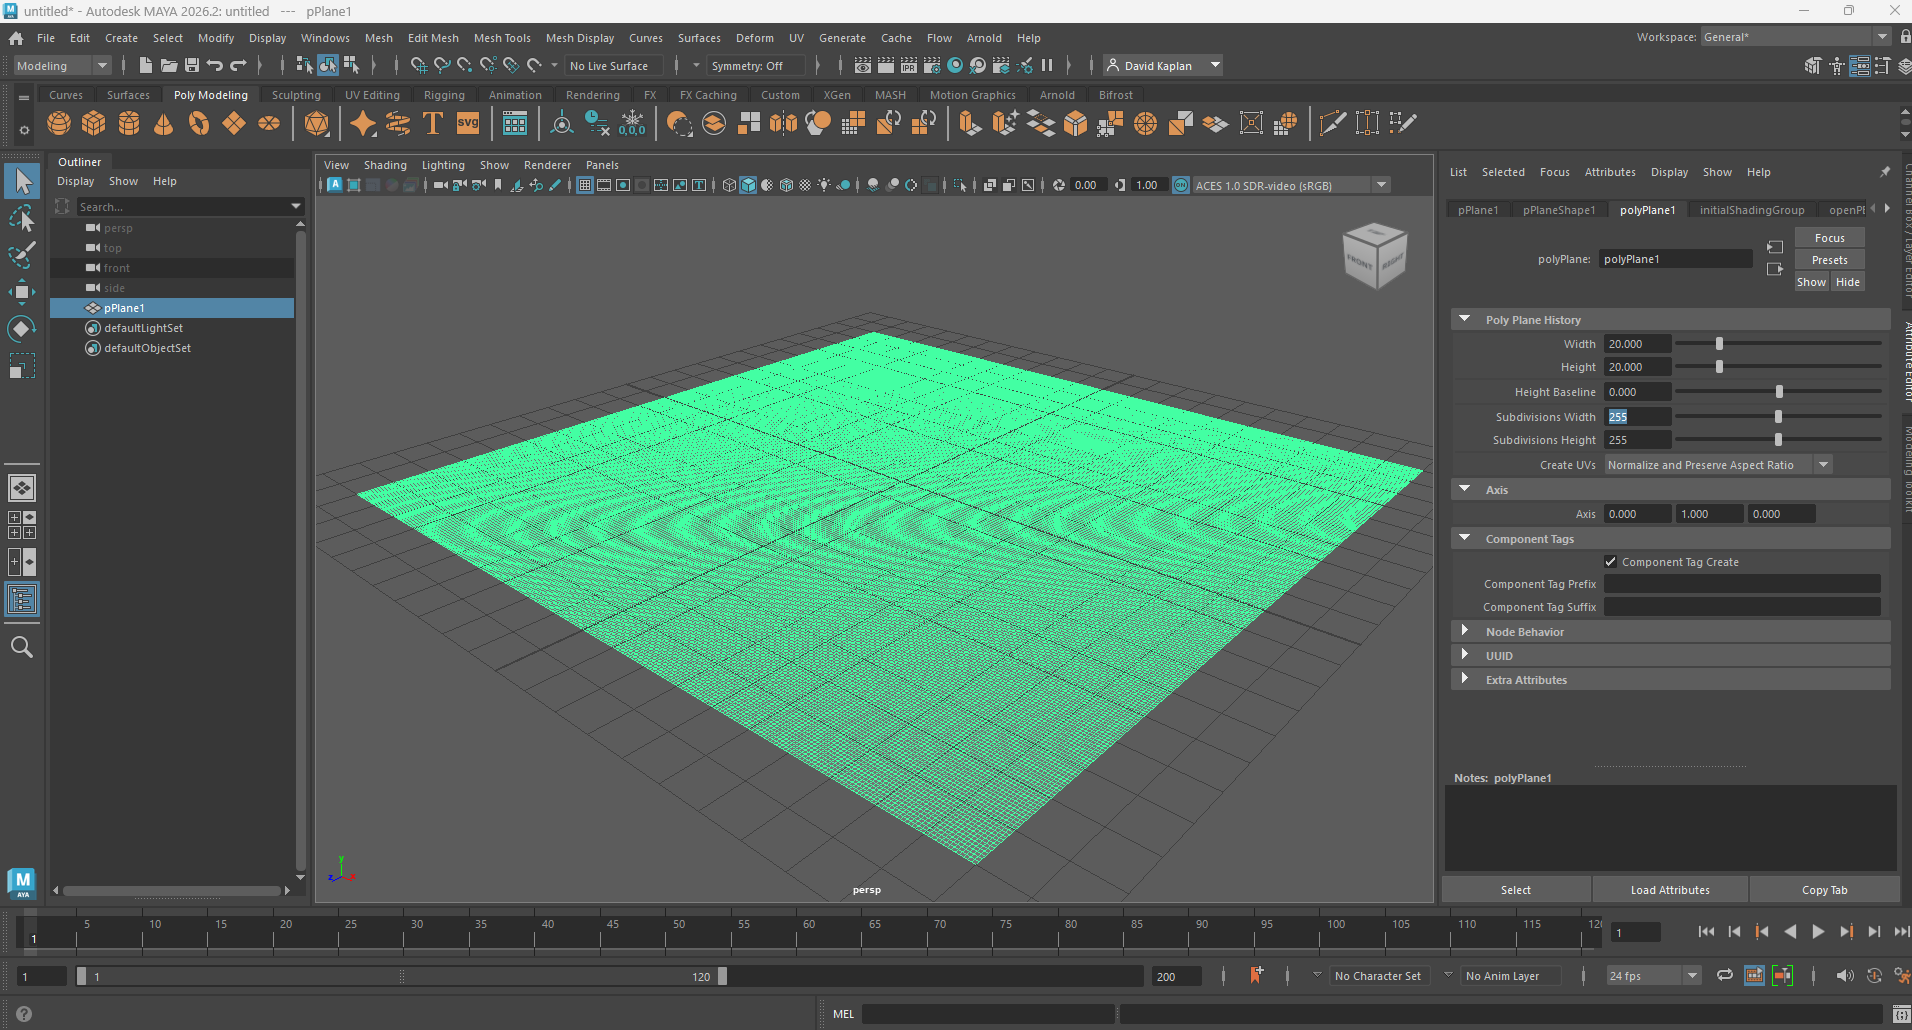Toggle audio mute speaker icon
This screenshot has width=1912, height=1030.
coord(1845,976)
